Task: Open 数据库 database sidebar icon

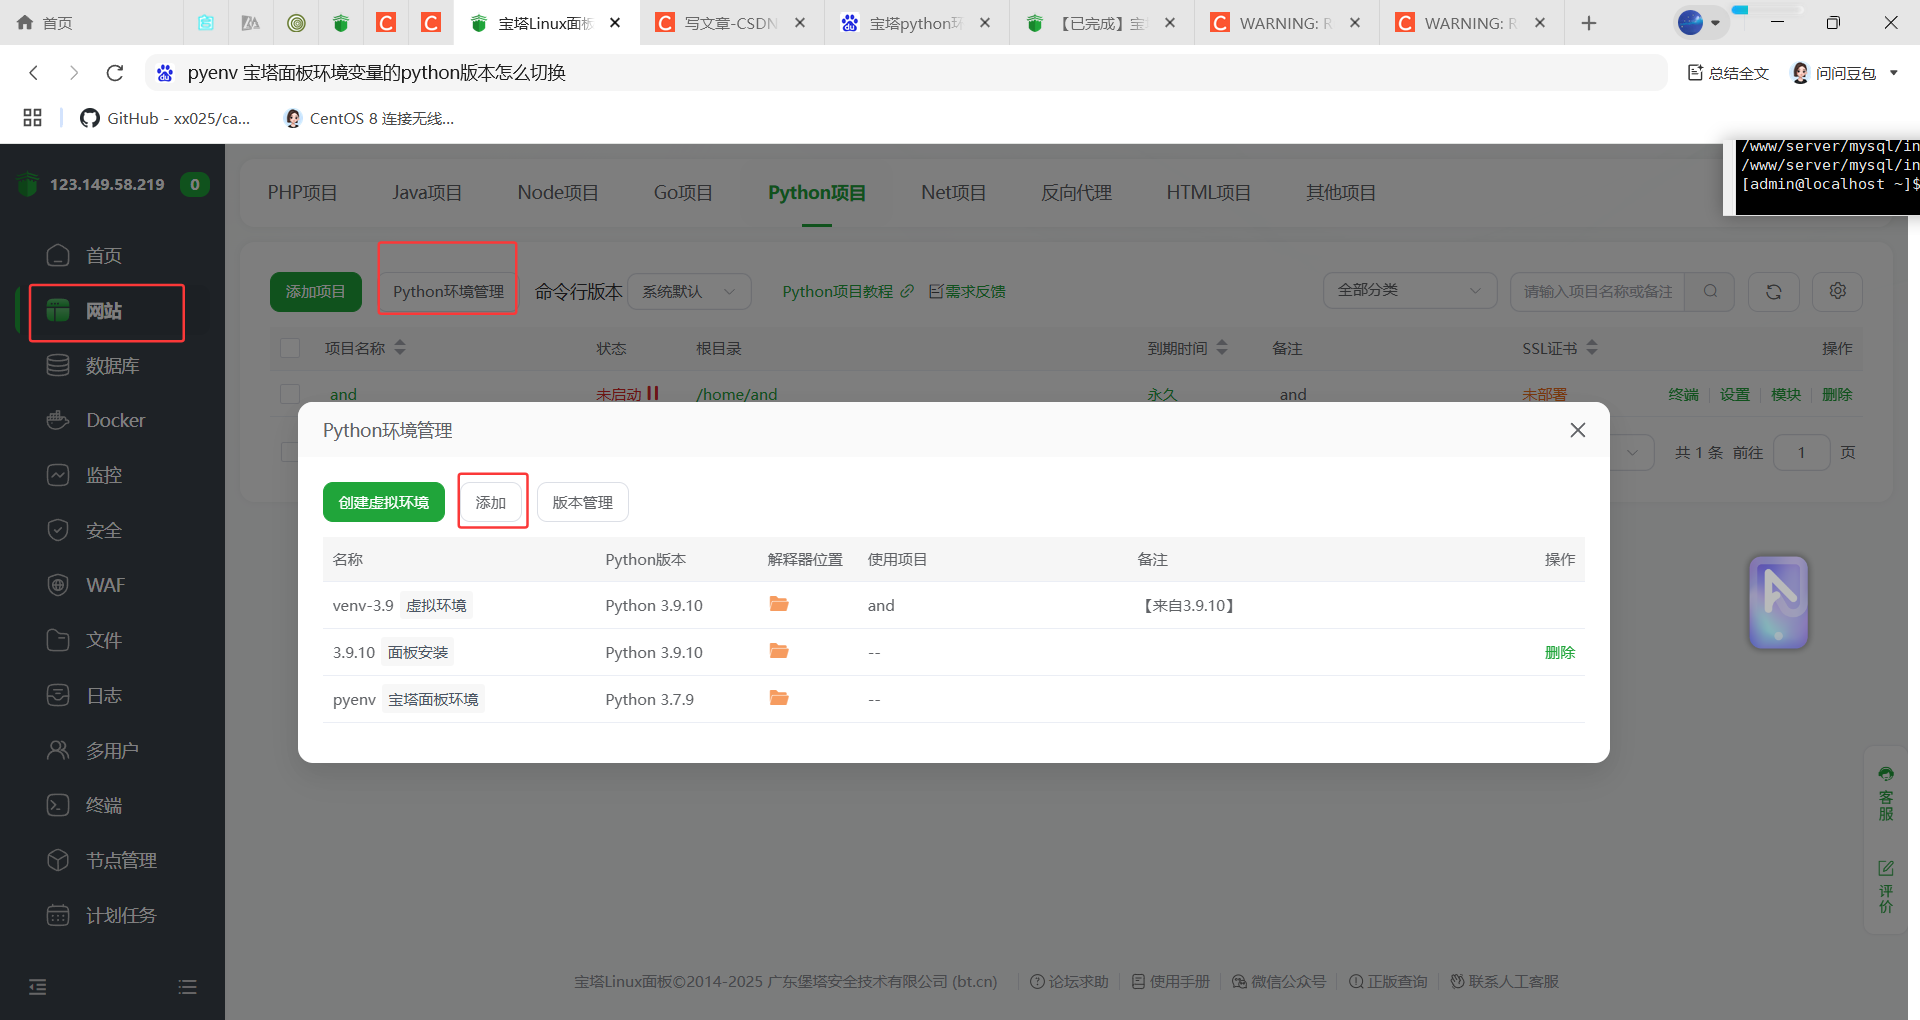Action: coord(58,365)
